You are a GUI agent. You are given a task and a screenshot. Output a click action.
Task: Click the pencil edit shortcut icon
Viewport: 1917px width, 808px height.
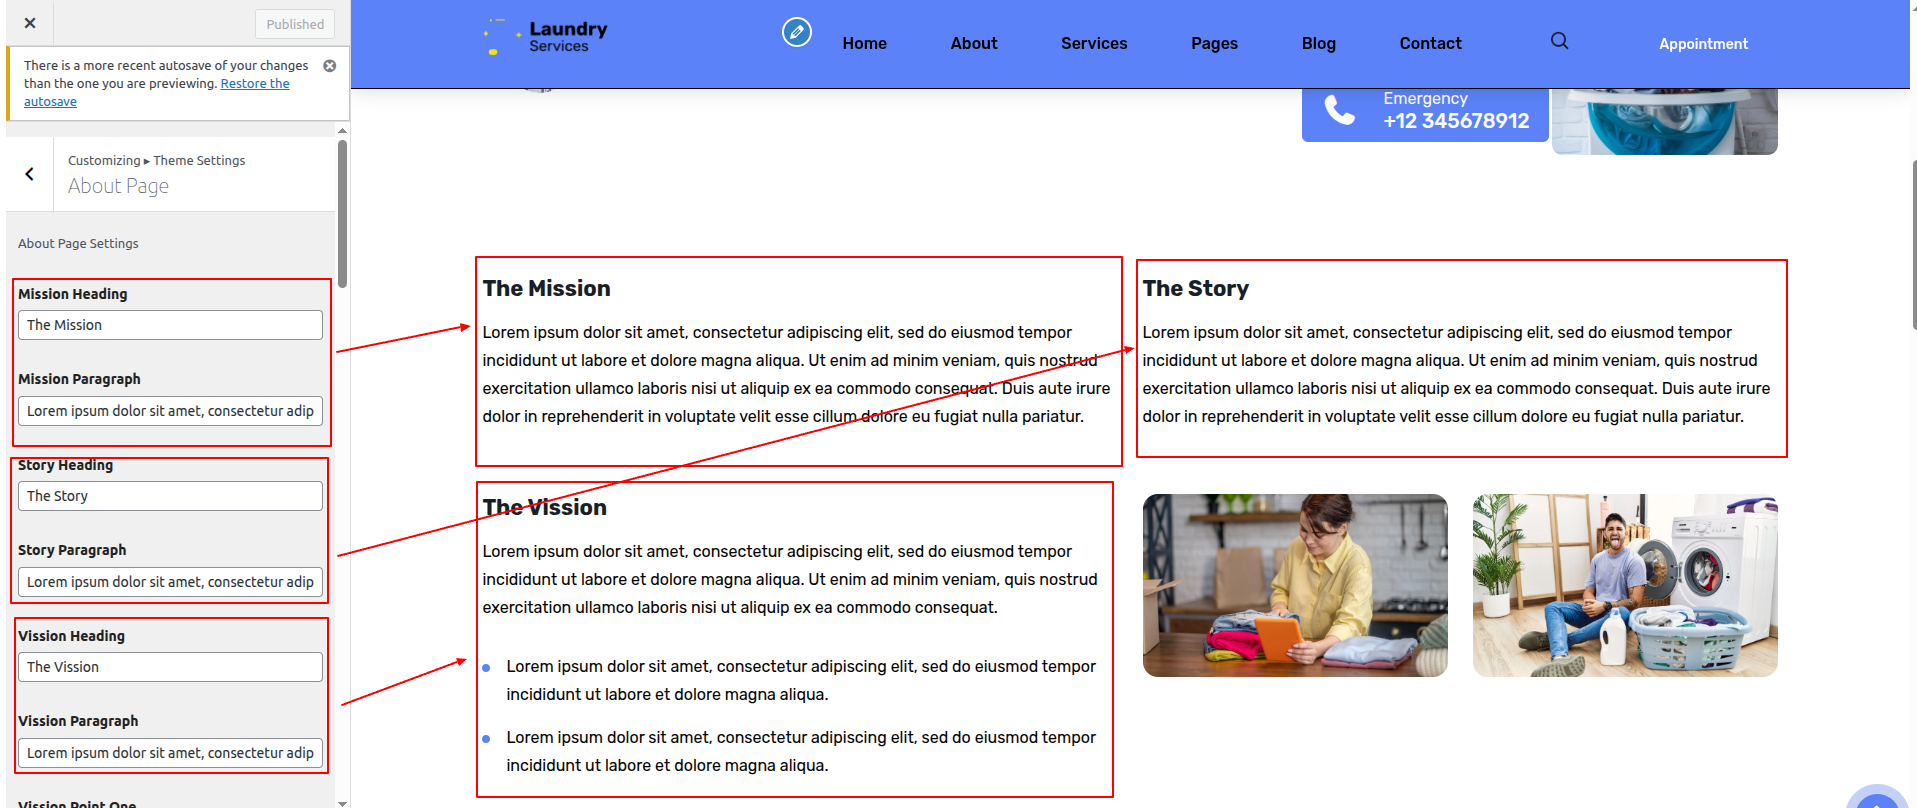click(x=796, y=33)
